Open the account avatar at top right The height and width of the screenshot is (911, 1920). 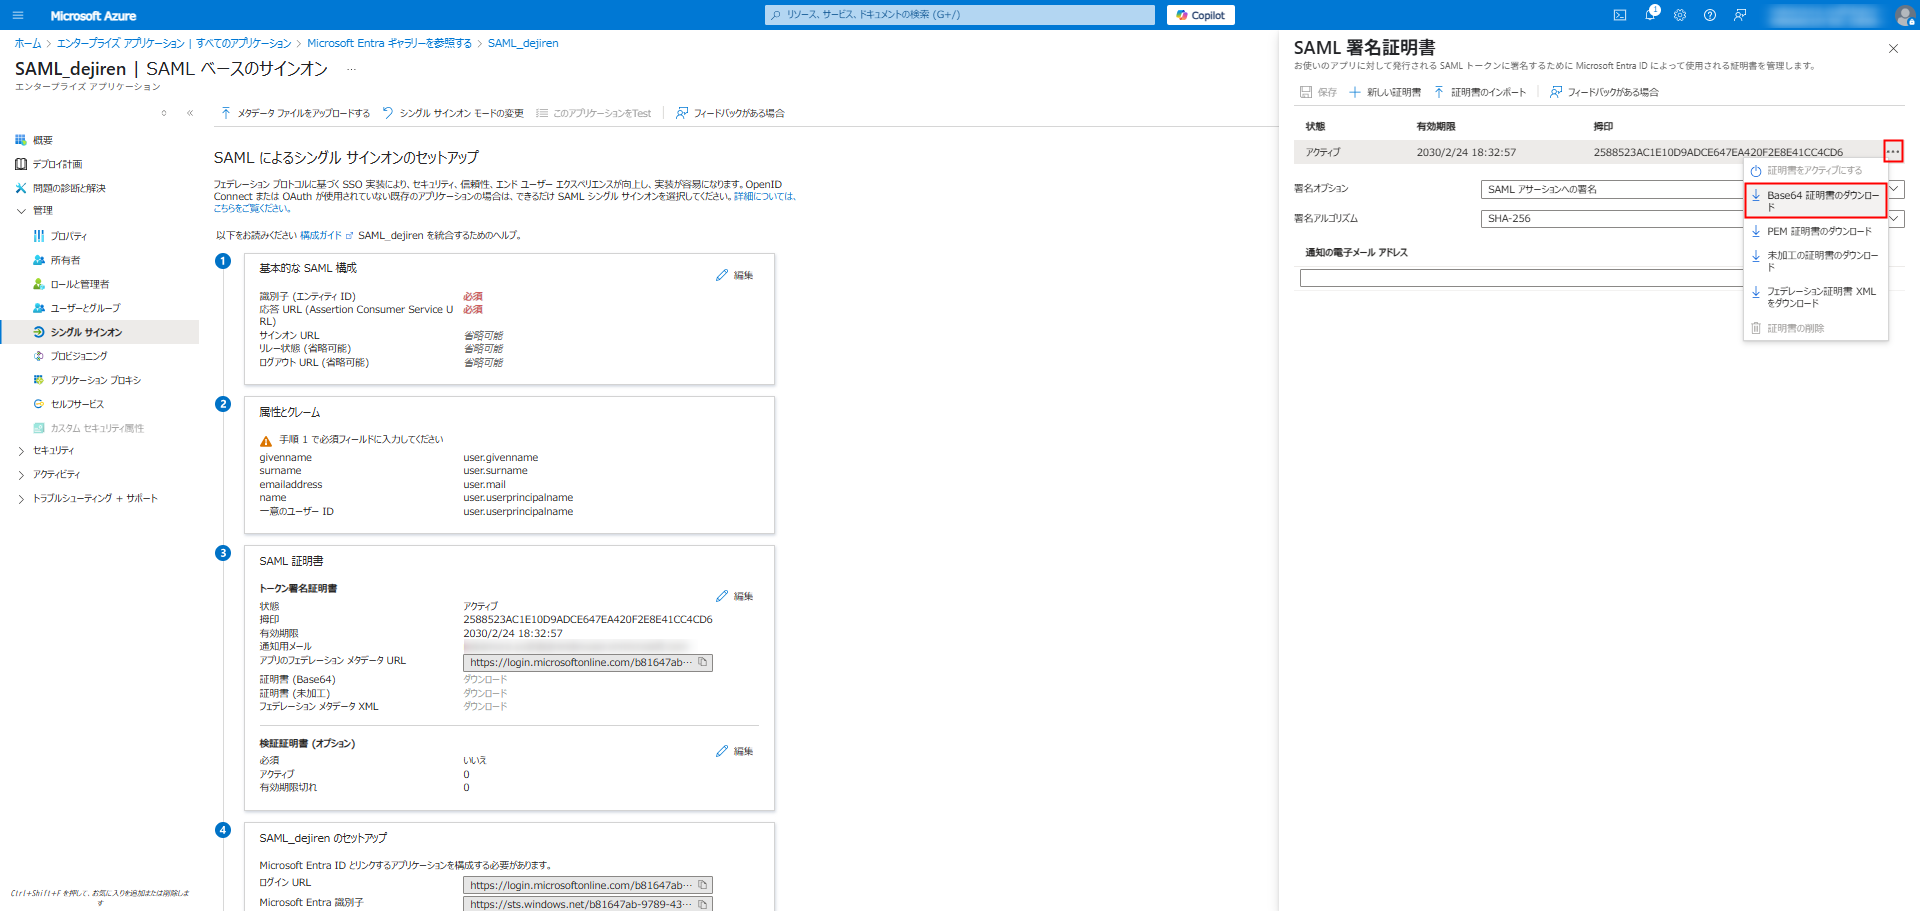click(1905, 15)
